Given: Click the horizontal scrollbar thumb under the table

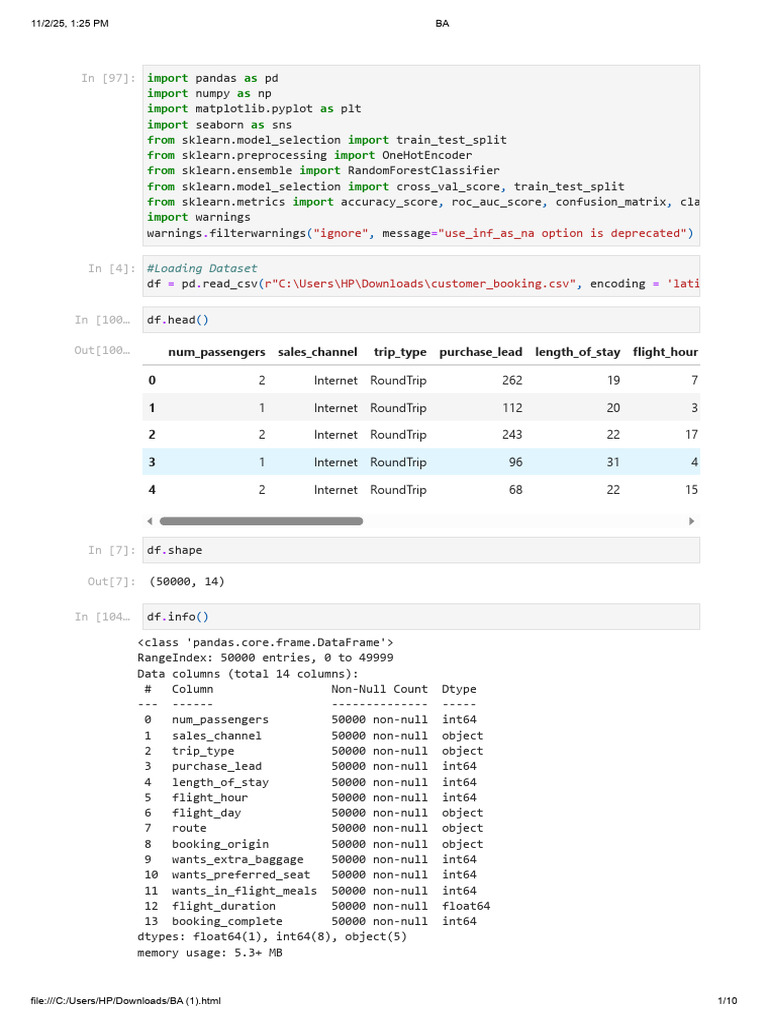Looking at the screenshot, I should pos(261,521).
